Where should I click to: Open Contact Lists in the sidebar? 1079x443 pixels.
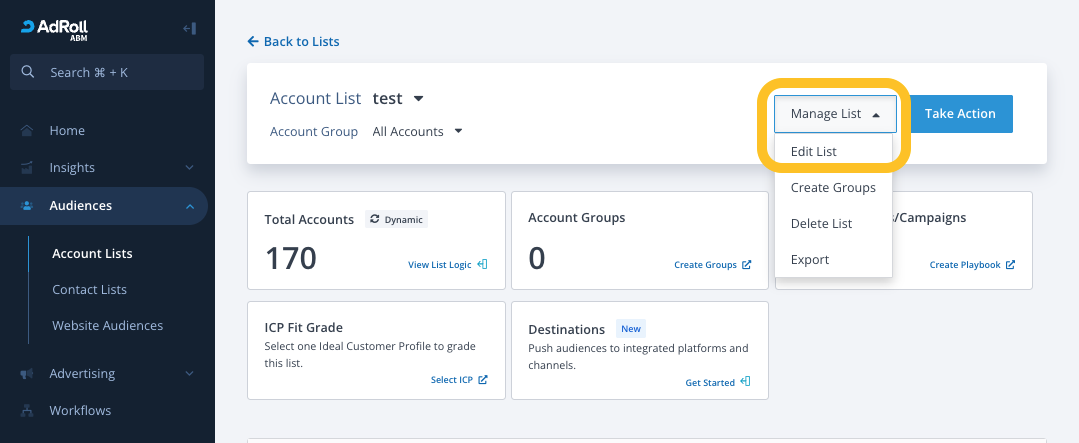(x=89, y=290)
